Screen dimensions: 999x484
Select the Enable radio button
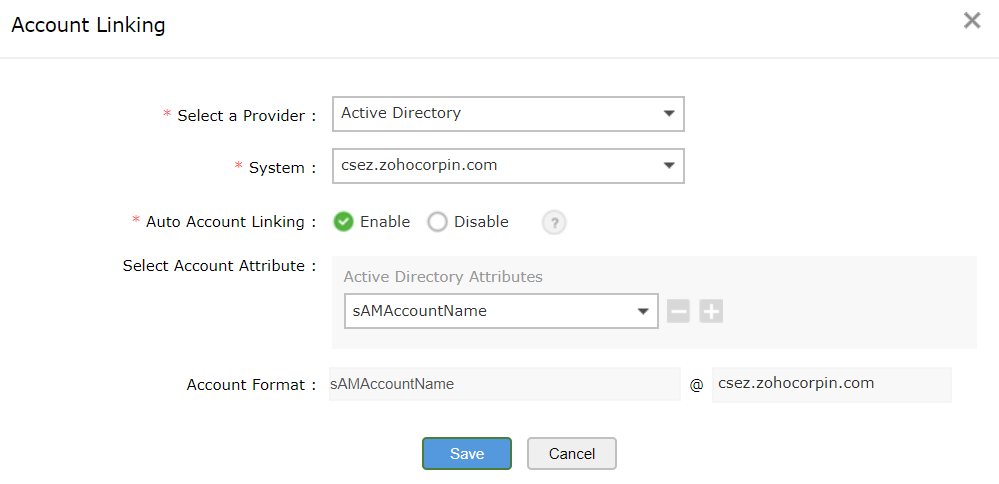tap(344, 222)
